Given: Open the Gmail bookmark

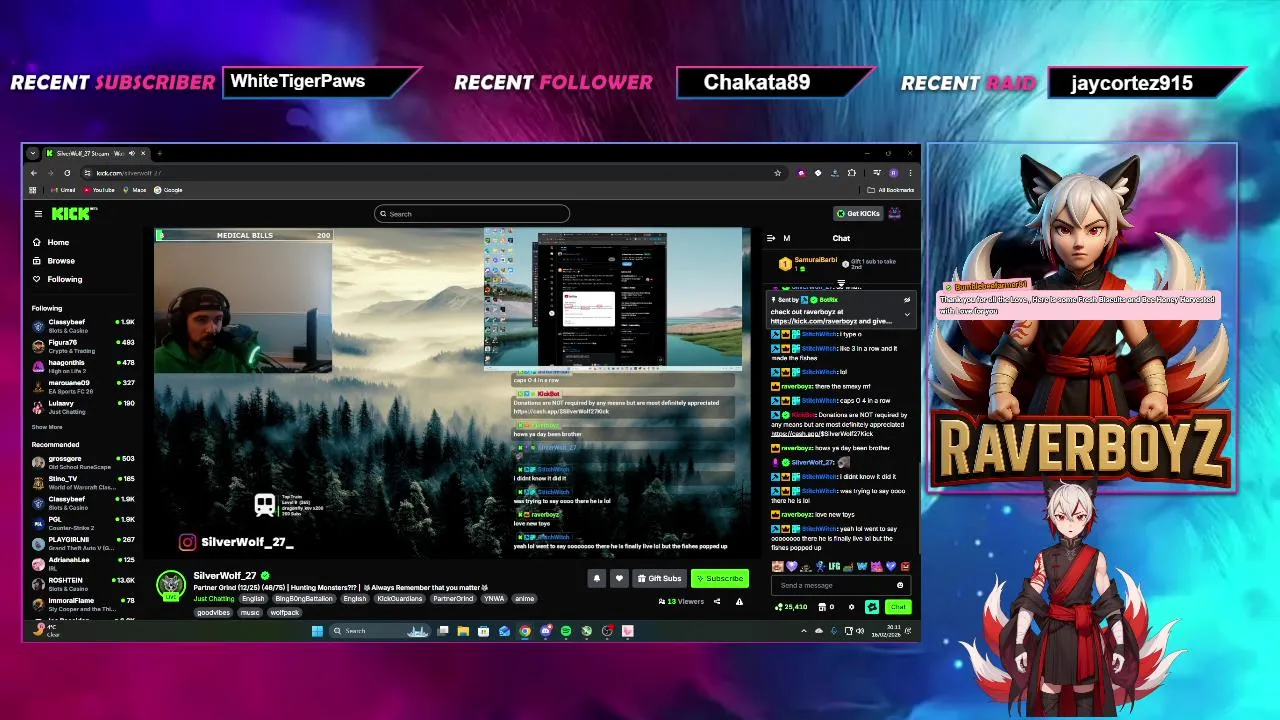Looking at the screenshot, I should point(63,190).
